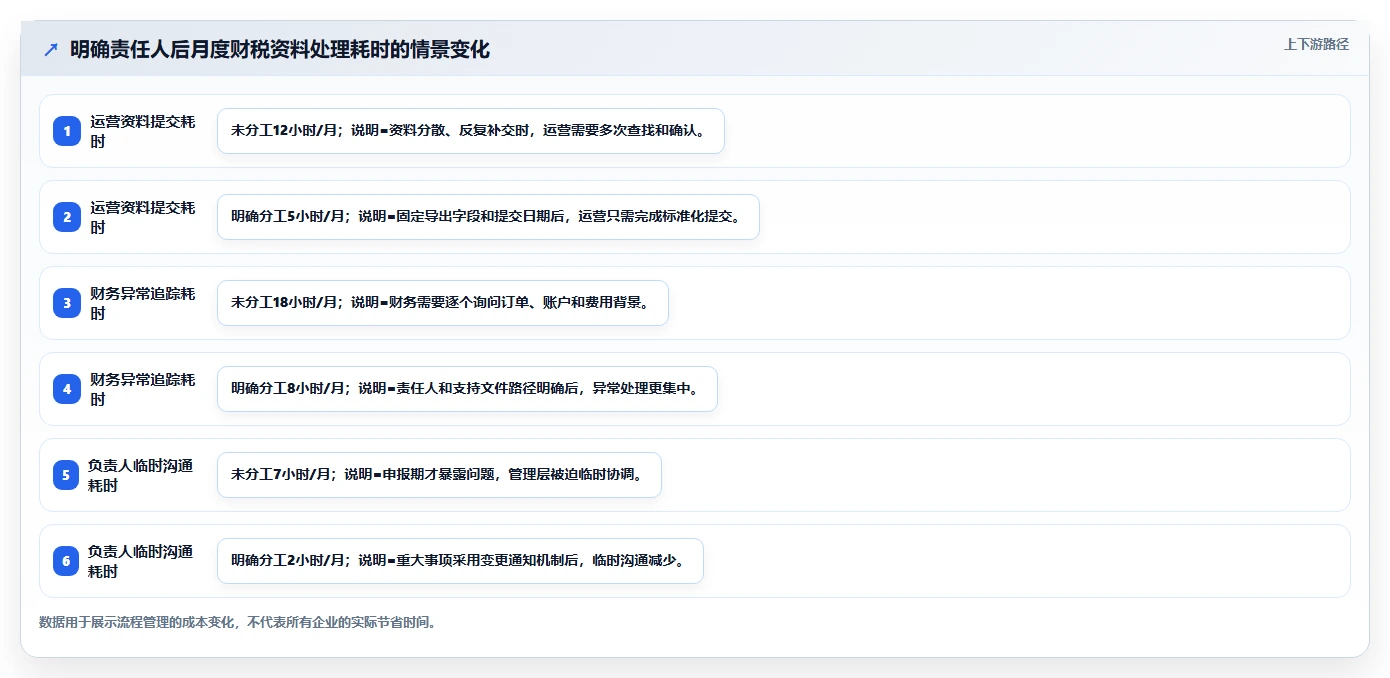Select the title 明确责任人后月度财税资料处理耗时的情景变化
Viewport: 1390px width, 678px height.
pyautogui.click(x=280, y=50)
